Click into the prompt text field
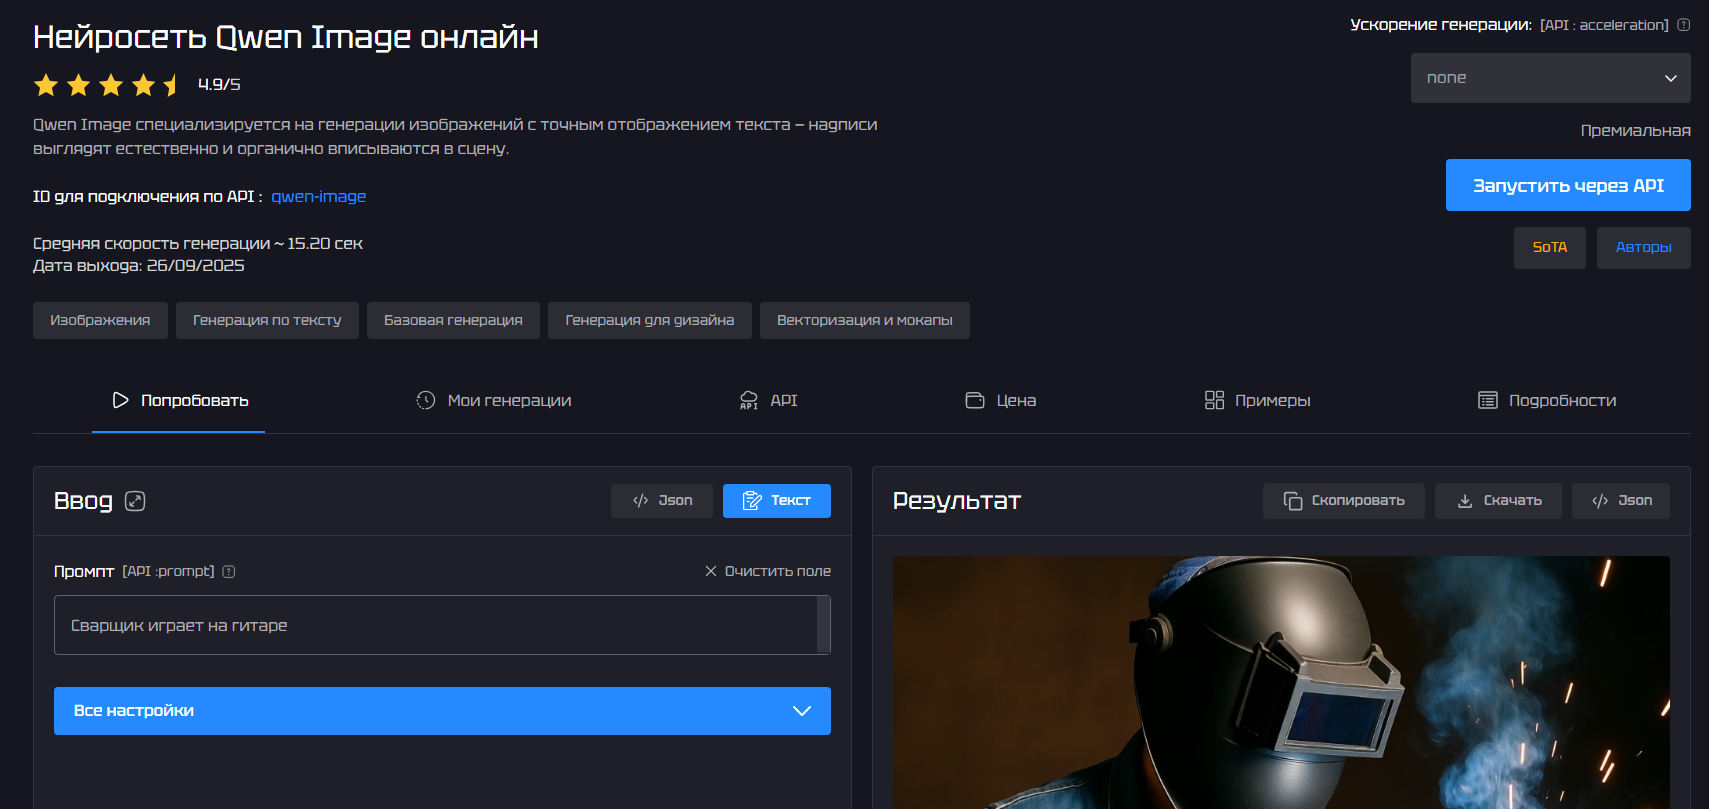 (436, 626)
